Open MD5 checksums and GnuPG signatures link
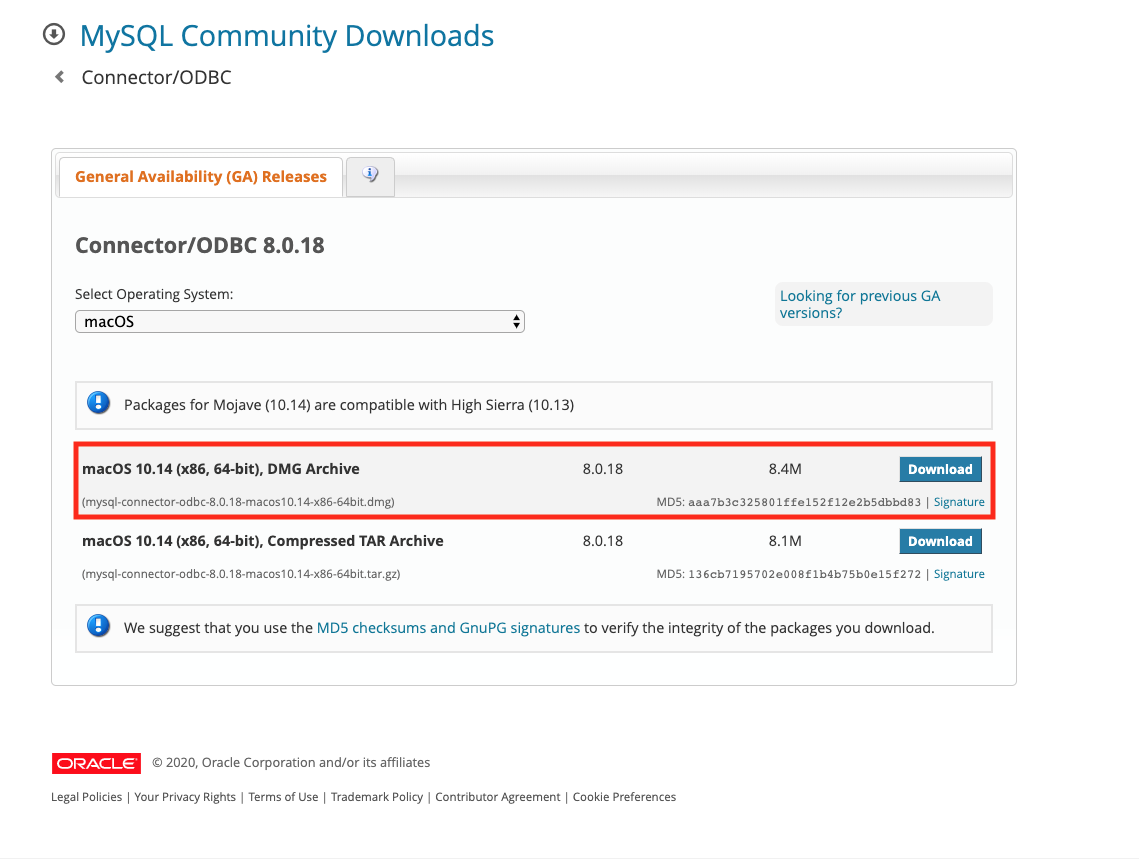This screenshot has height=859, width=1139. pos(448,627)
